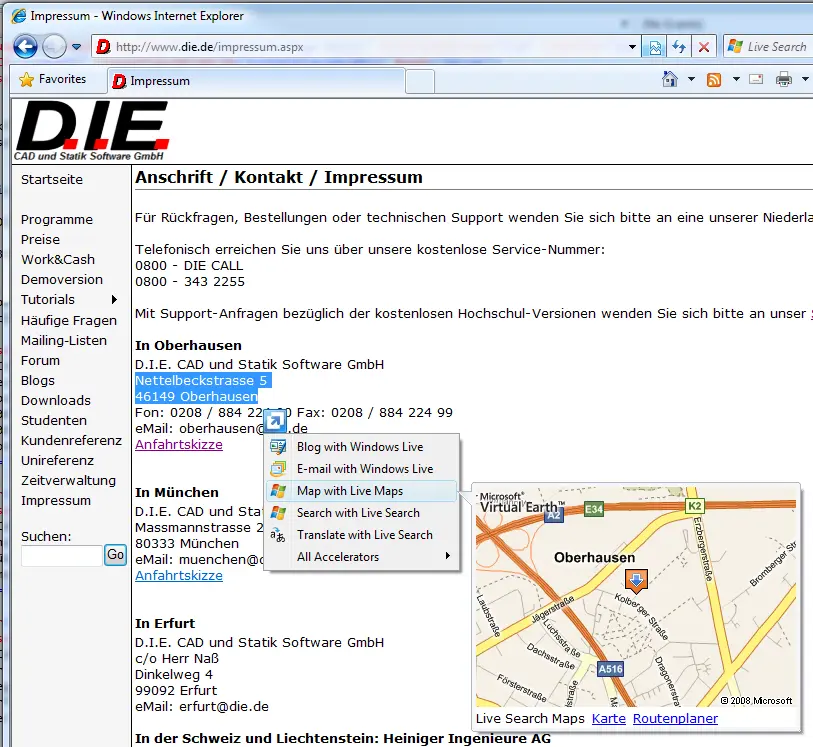Click the address bar URL field
The height and width of the screenshot is (747, 813).
(358, 47)
